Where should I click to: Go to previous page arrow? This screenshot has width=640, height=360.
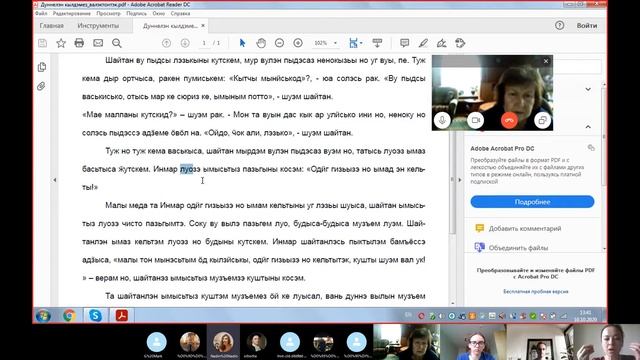tap(166, 43)
